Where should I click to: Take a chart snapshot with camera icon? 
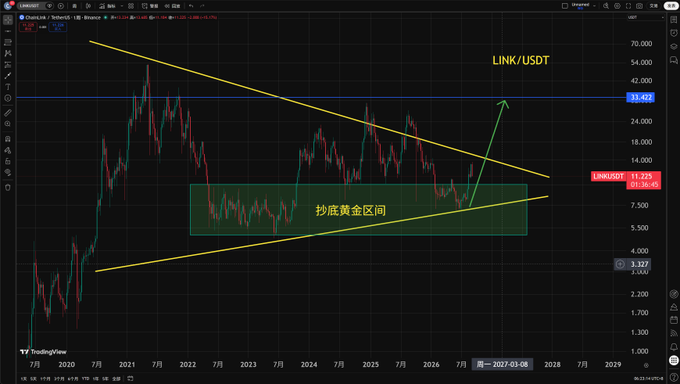(639, 6)
